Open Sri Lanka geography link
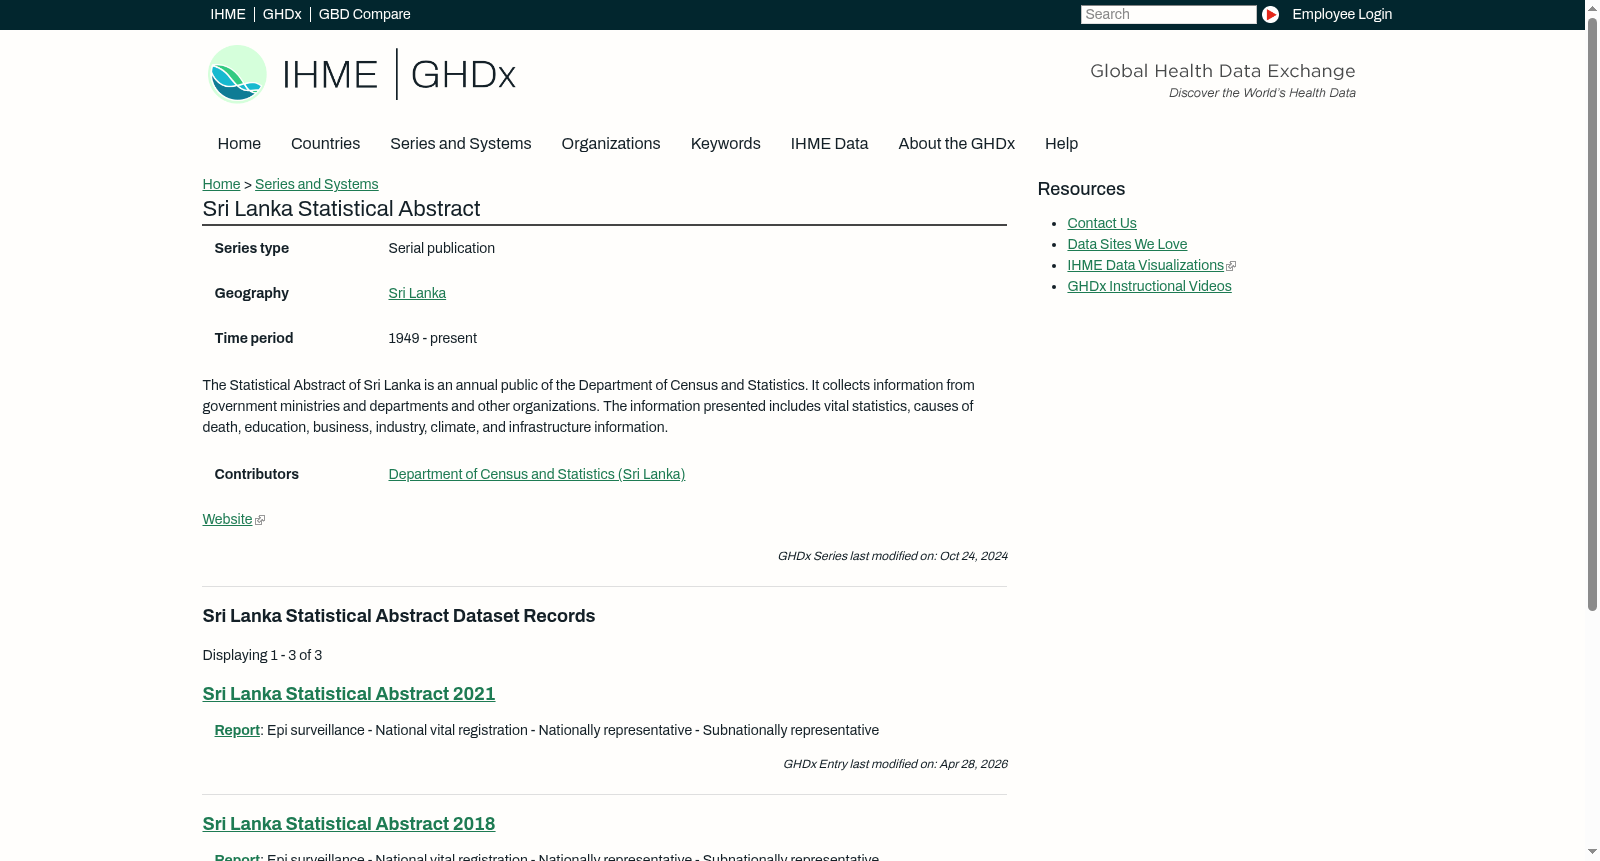This screenshot has width=1600, height=861. (417, 293)
